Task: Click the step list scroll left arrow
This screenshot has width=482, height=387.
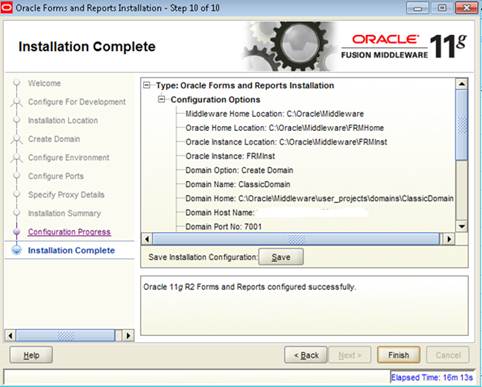Action: click(x=10, y=335)
